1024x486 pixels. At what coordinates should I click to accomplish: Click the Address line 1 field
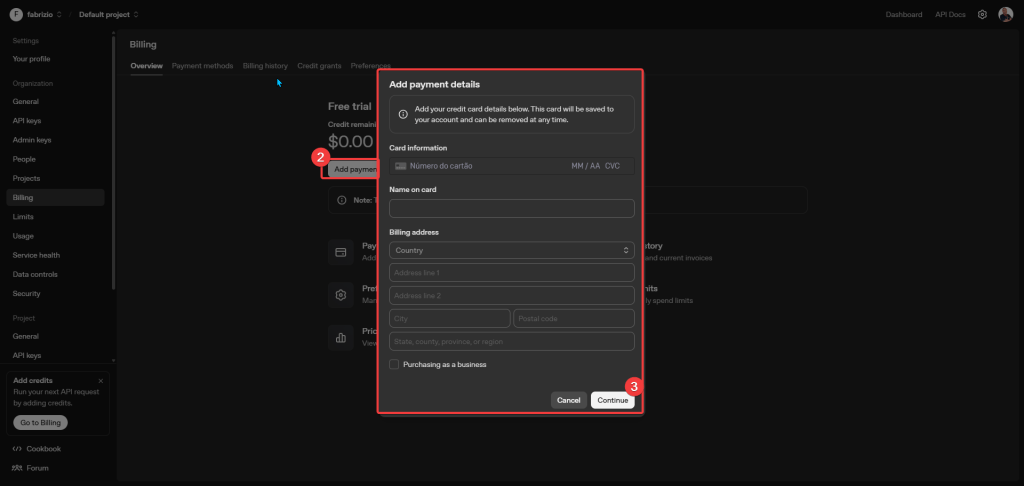tap(511, 273)
